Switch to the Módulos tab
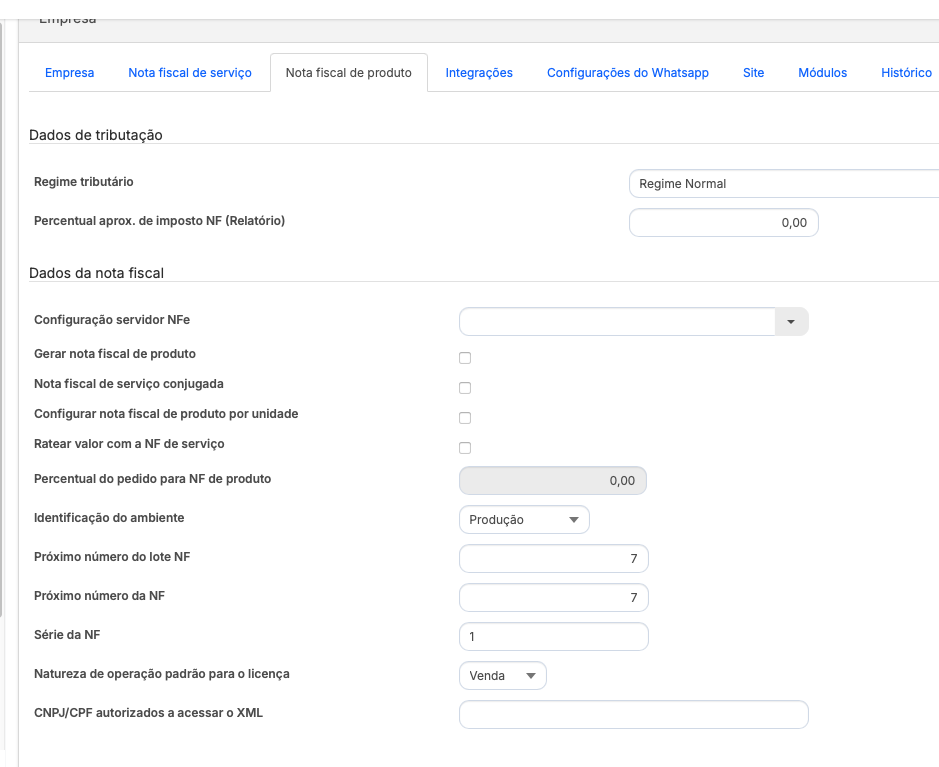This screenshot has height=767, width=939. point(823,73)
